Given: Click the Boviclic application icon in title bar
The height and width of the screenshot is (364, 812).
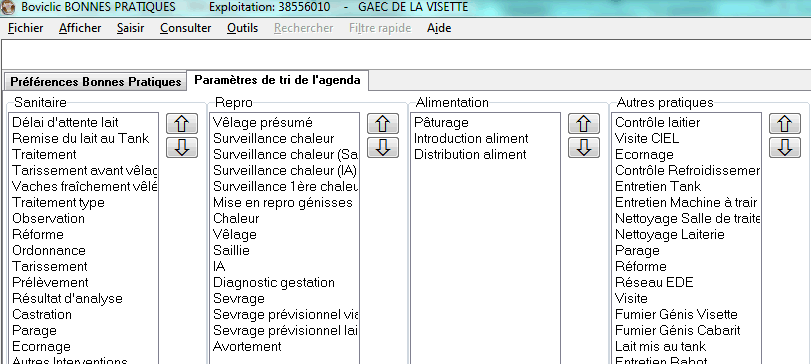Looking at the screenshot, I should (x=8, y=7).
